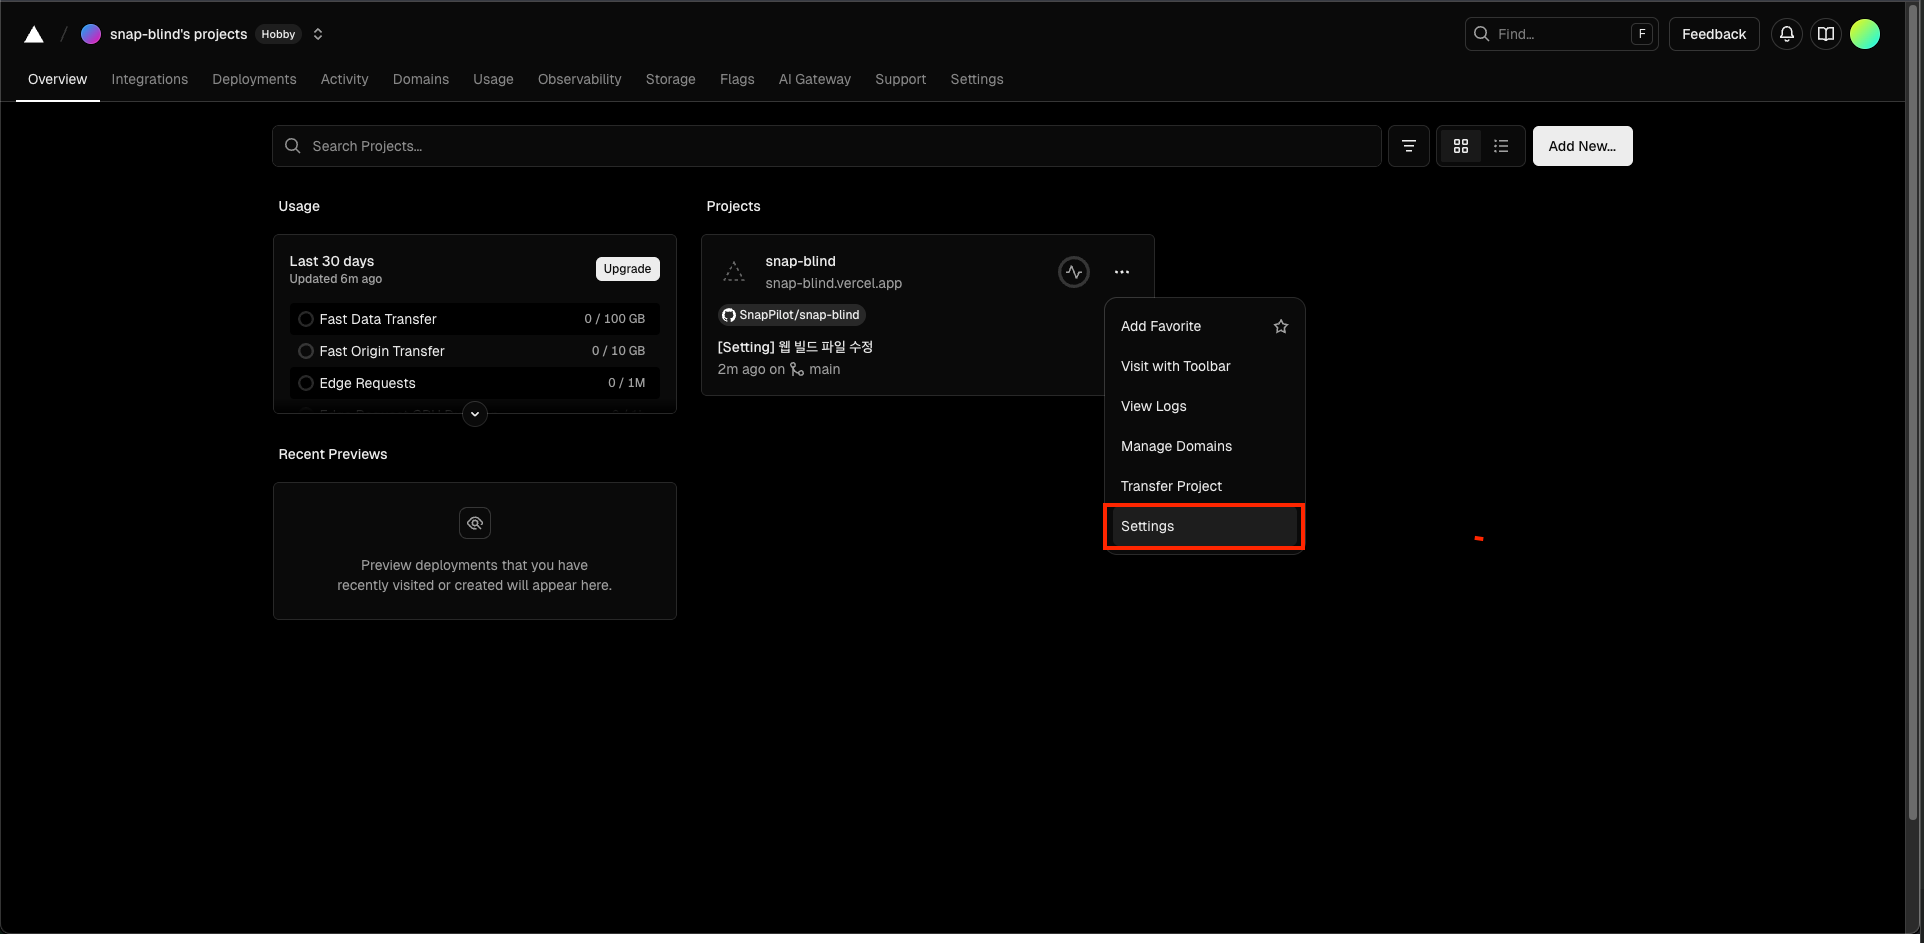1924x943 pixels.
Task: Focus the Search Projects field
Action: click(826, 146)
